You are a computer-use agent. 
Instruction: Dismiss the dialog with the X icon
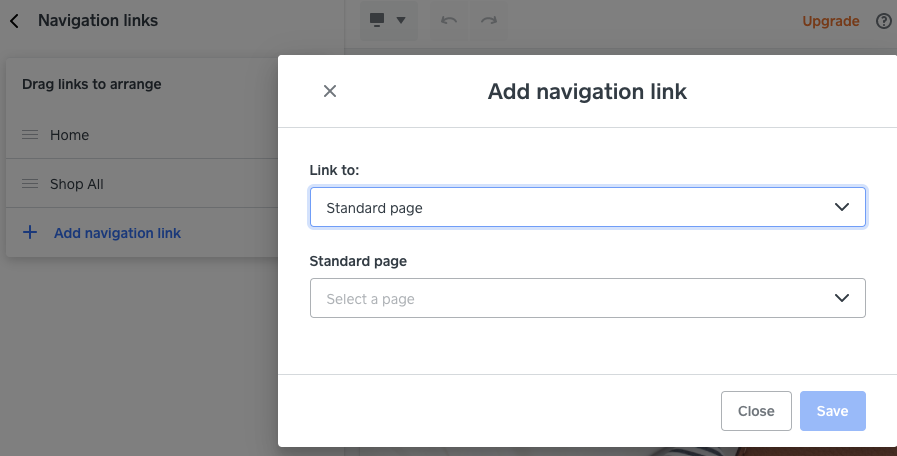coord(330,91)
